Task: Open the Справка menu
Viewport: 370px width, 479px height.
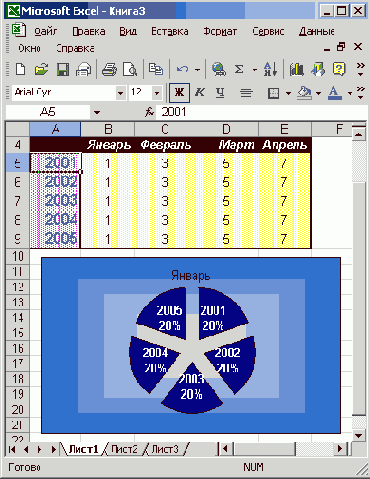Action: point(75,48)
